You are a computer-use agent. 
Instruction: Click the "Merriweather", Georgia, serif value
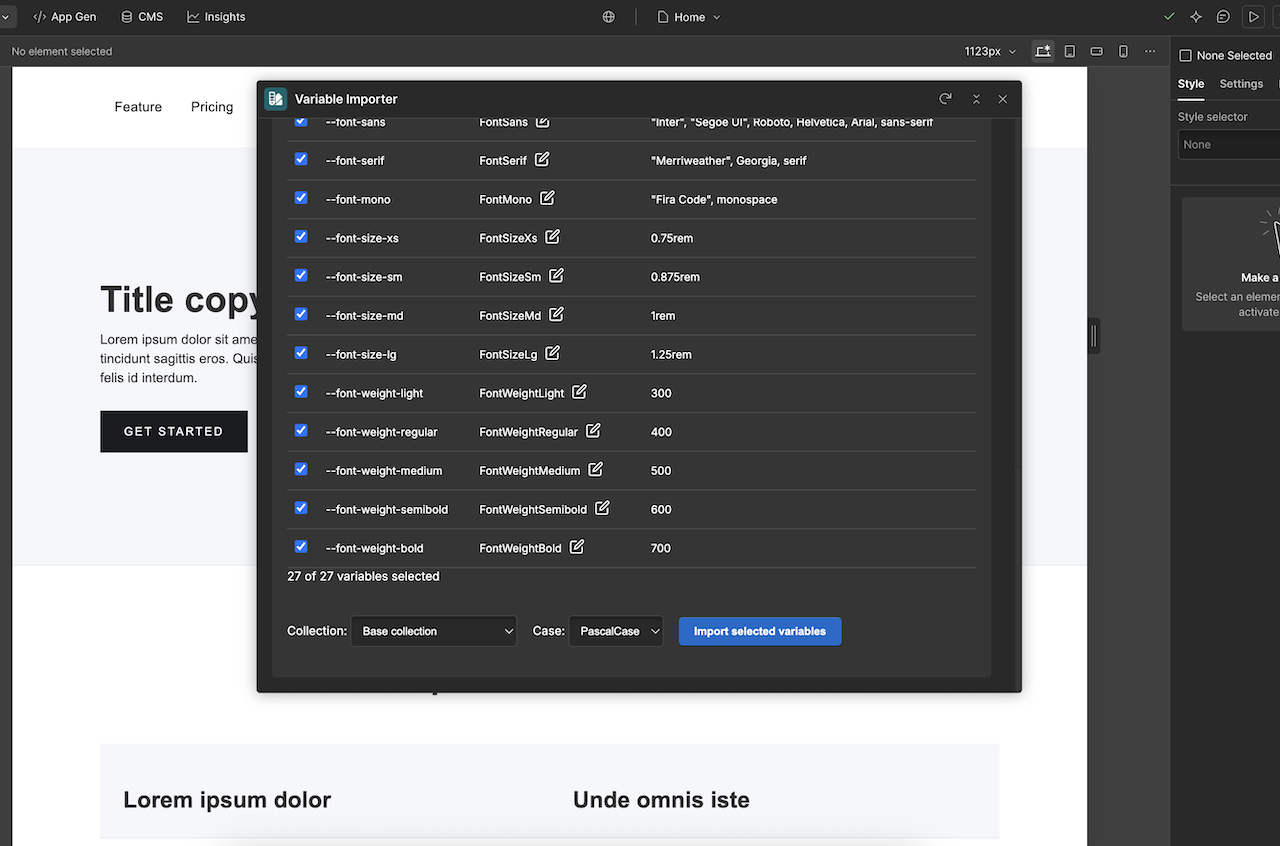tap(729, 160)
